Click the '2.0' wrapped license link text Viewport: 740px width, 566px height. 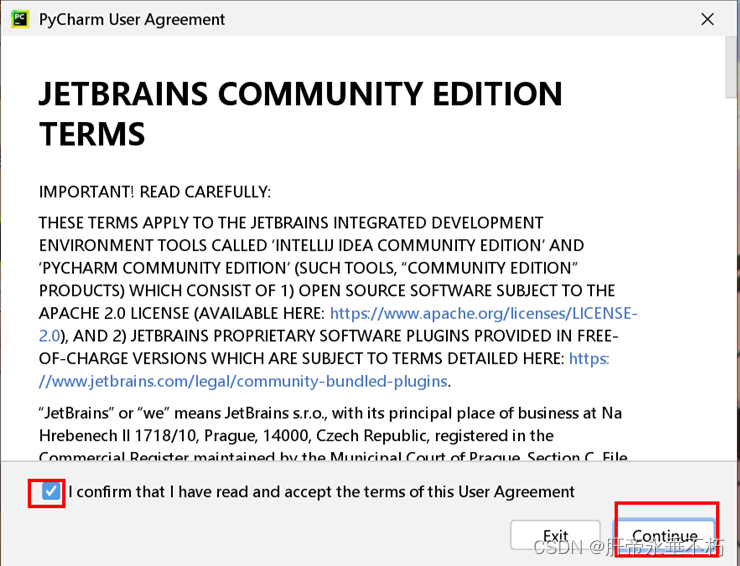tap(50, 336)
